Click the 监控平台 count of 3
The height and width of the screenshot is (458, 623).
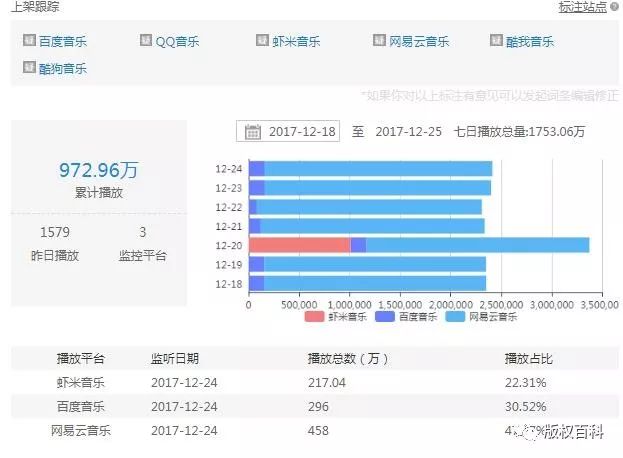coord(143,232)
